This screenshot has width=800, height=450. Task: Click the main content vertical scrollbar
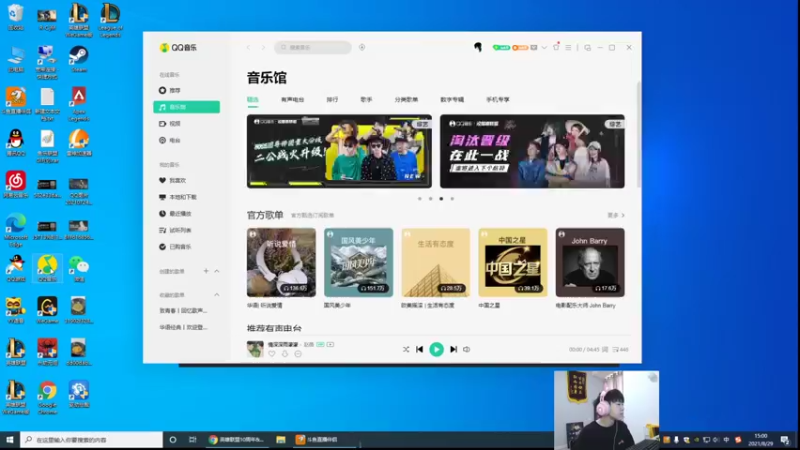(x=638, y=135)
